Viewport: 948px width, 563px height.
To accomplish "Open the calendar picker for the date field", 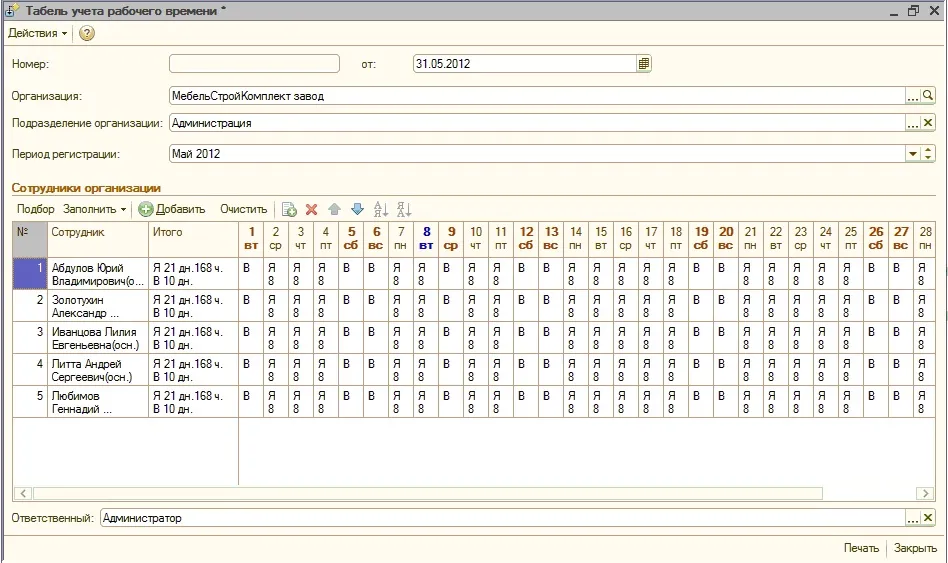I will pos(644,64).
